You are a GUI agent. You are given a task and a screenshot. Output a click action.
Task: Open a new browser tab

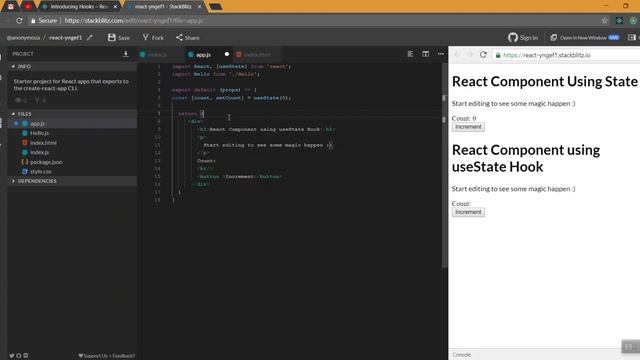point(216,7)
